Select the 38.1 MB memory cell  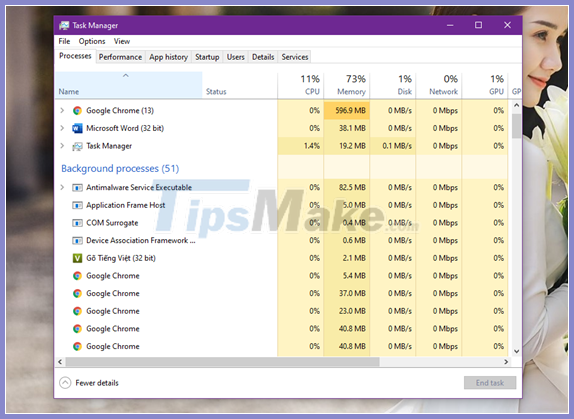pos(347,128)
